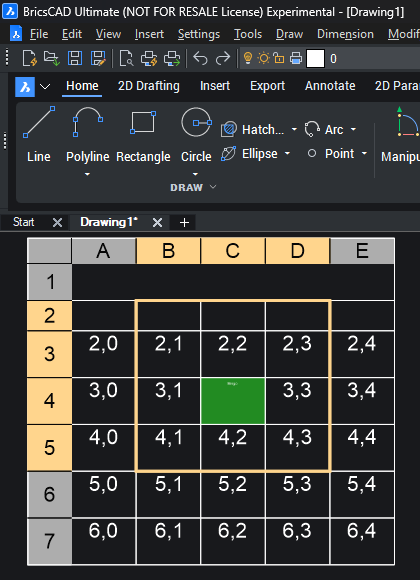This screenshot has width=420, height=580.
Task: Click table cell containing 3,1
Action: (168, 401)
